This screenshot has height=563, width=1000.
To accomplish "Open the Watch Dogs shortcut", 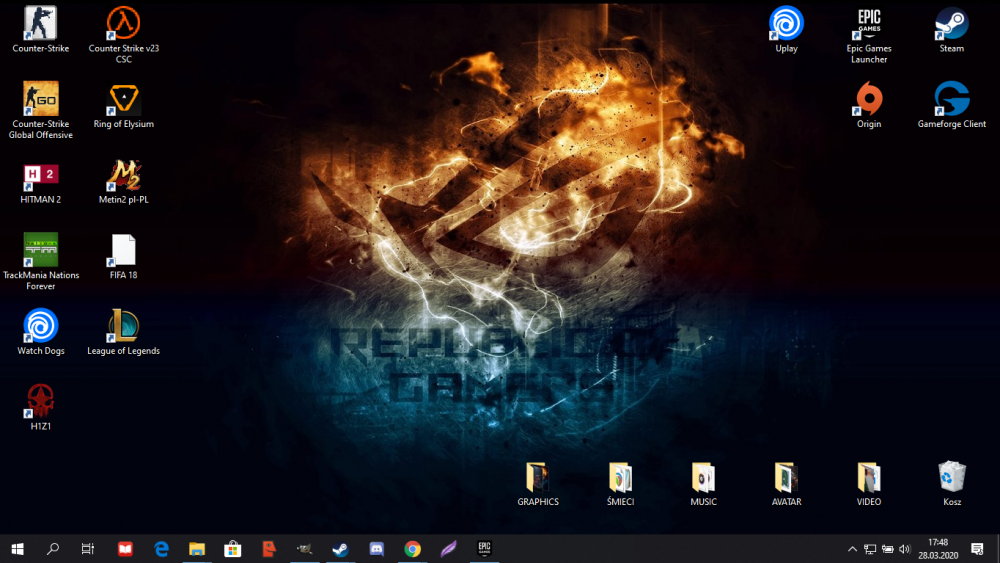I will click(41, 332).
